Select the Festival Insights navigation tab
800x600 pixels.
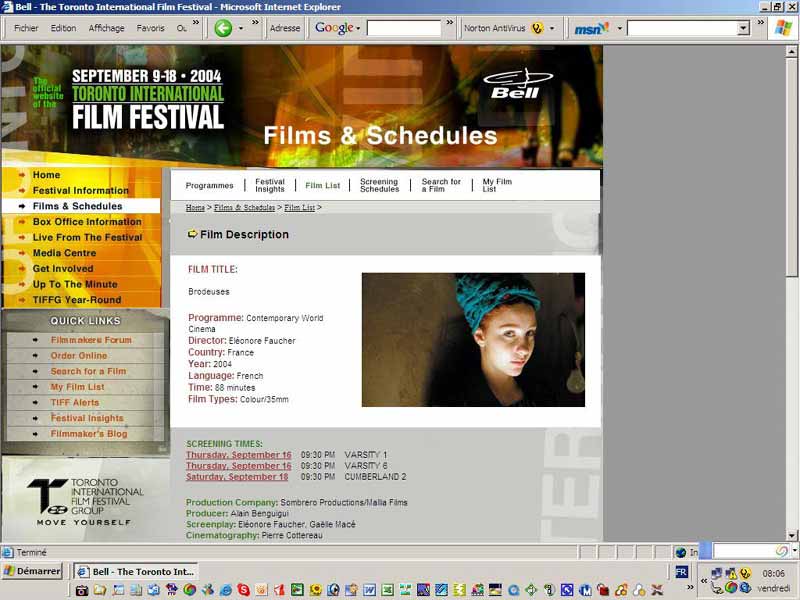tap(269, 185)
